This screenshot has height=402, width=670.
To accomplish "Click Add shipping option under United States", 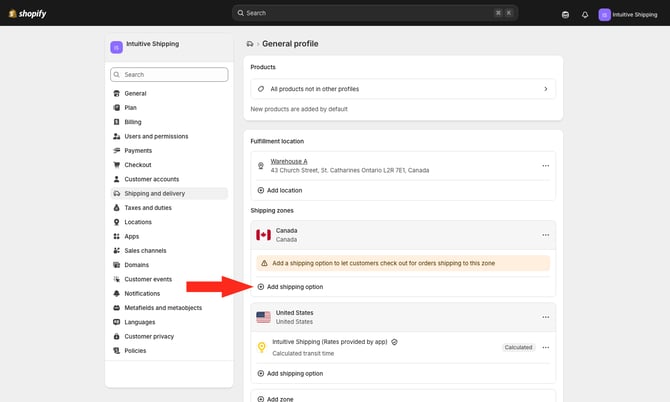I will click(x=290, y=374).
